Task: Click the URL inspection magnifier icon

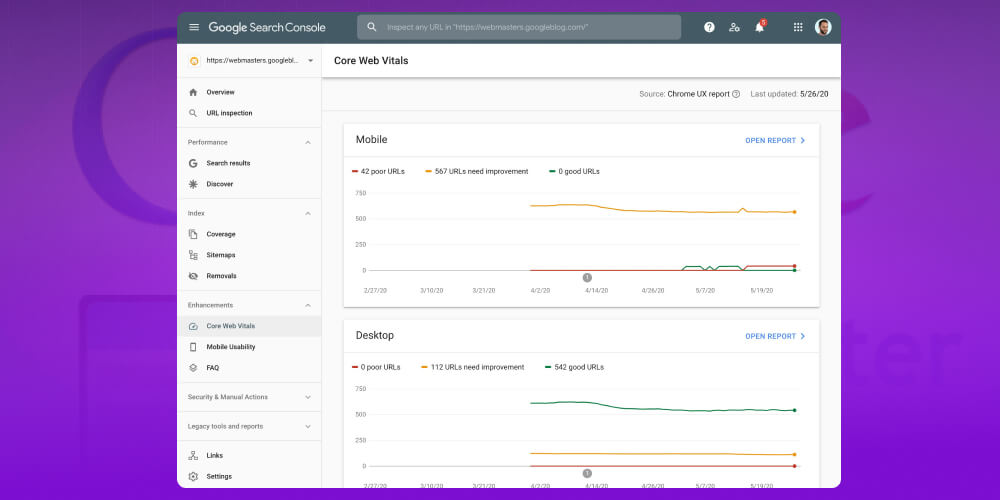Action: click(x=193, y=113)
